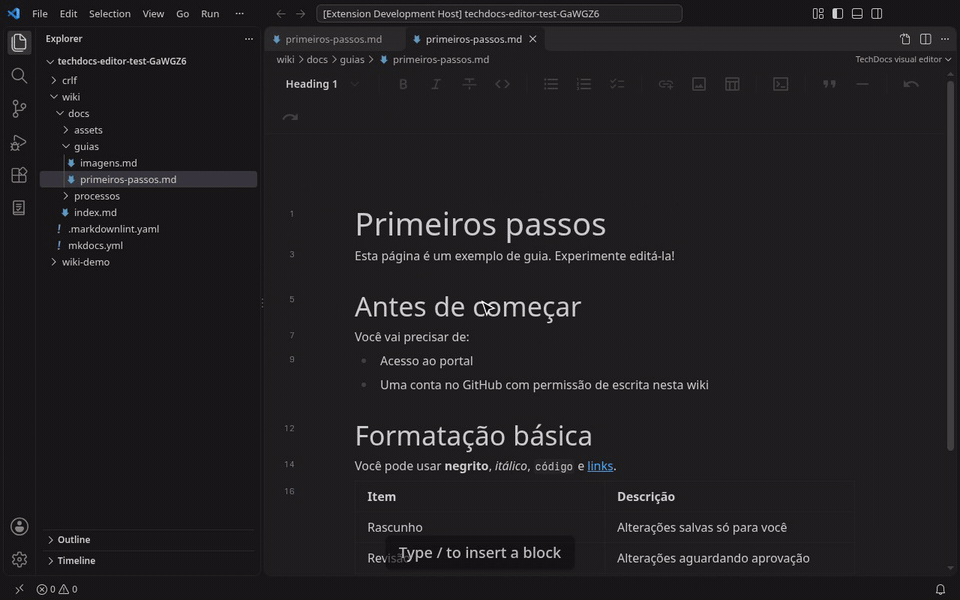
Task: Show hidden menu bar items ellipsis
Action: (239, 13)
